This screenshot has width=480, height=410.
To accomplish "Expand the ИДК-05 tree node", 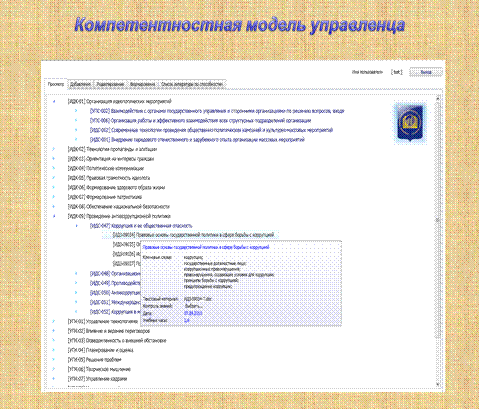I will pos(54,178).
